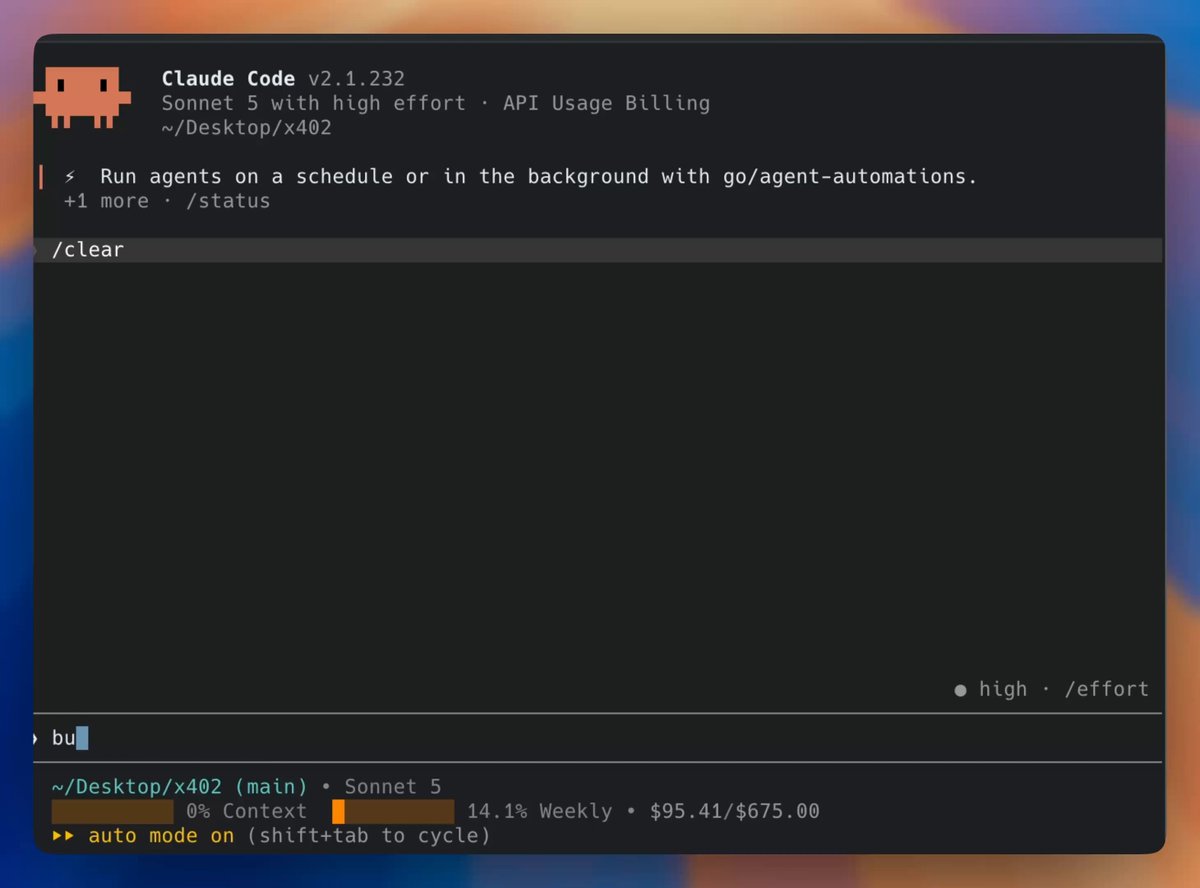Click the "0% Context" label
Image resolution: width=1200 pixels, height=888 pixels.
(247, 811)
